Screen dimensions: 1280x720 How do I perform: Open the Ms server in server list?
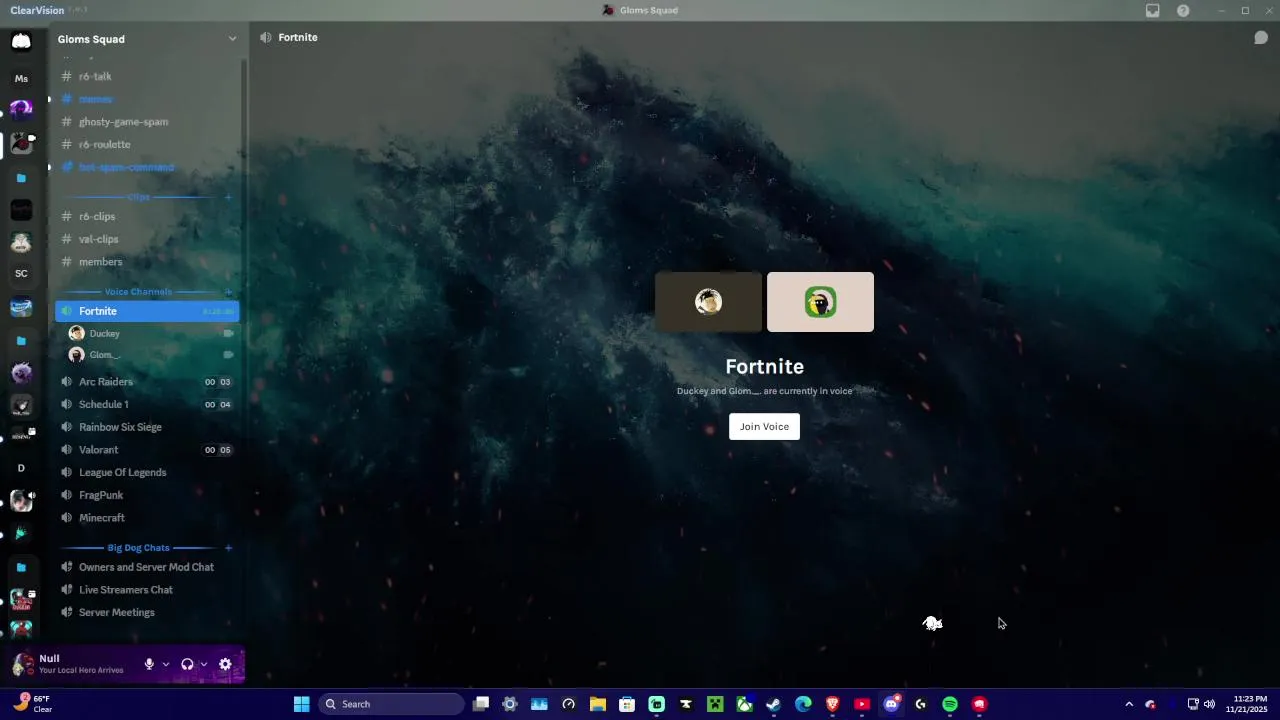point(21,78)
